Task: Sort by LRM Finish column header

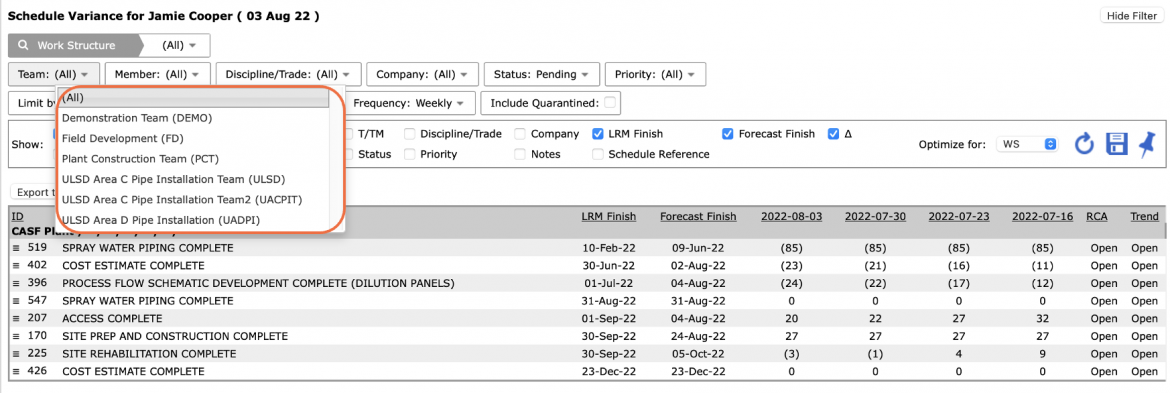Action: [x=609, y=216]
